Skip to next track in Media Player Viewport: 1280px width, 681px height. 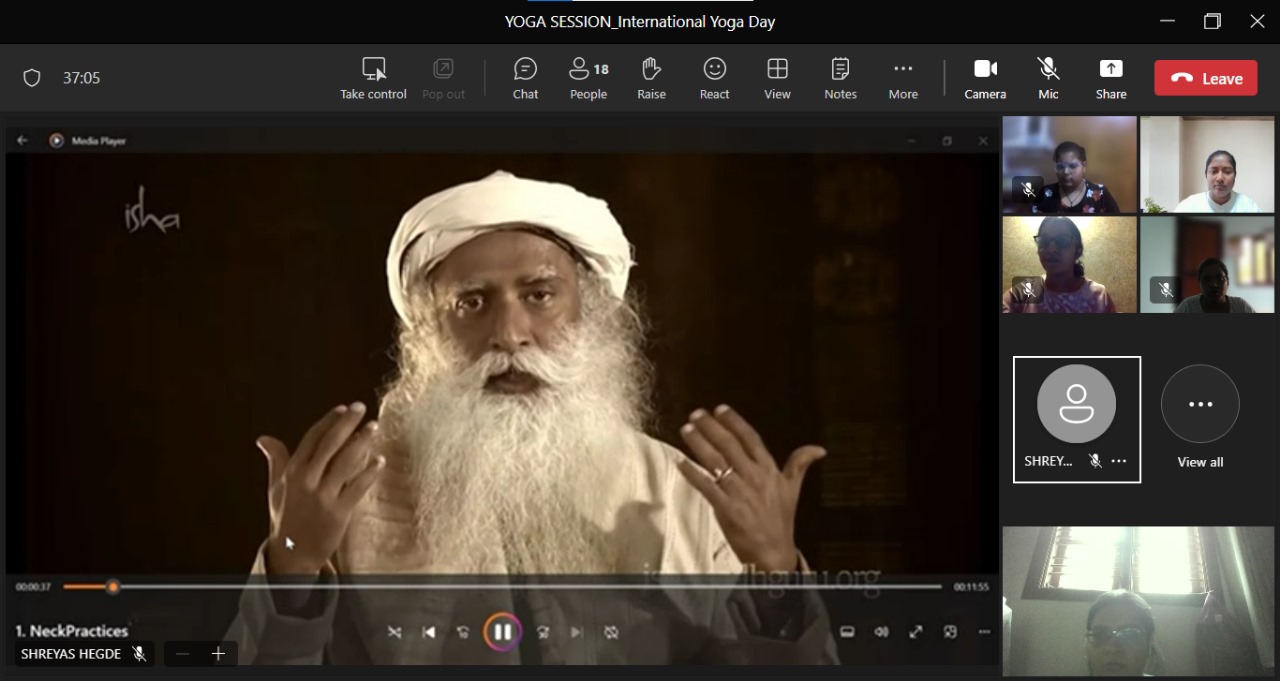coord(577,632)
